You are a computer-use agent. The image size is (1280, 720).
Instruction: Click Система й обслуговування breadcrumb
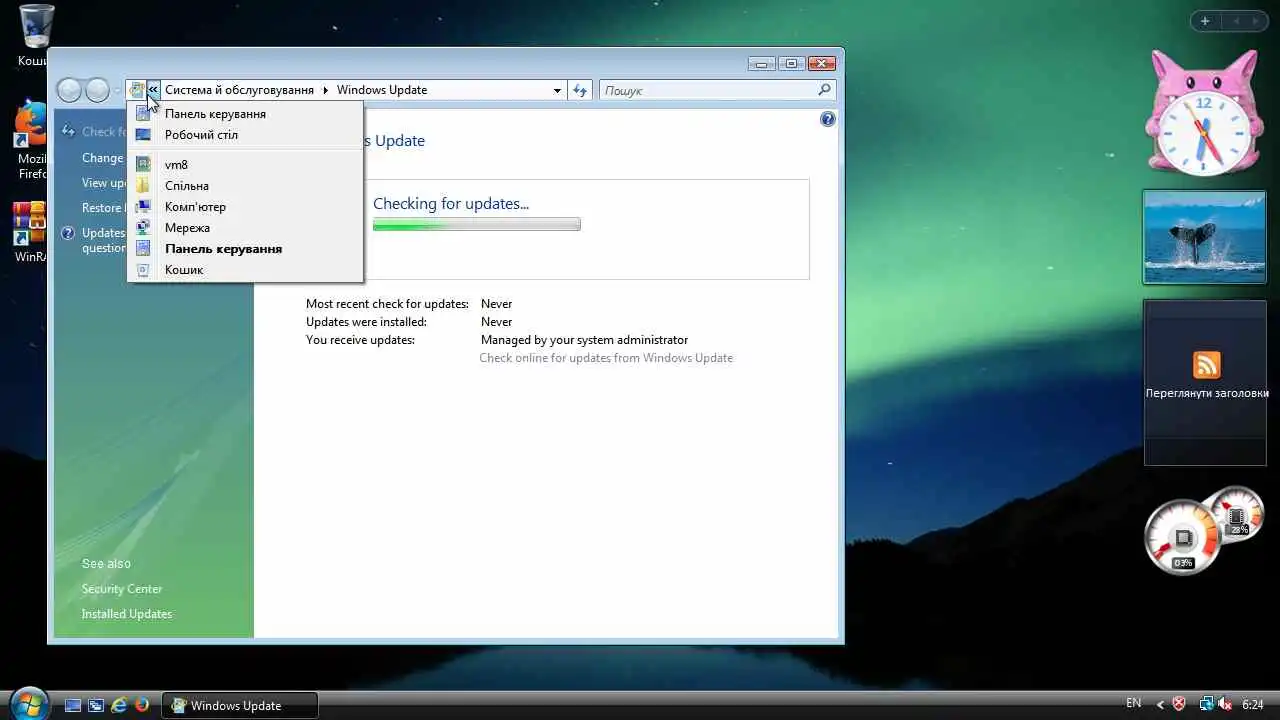point(239,90)
